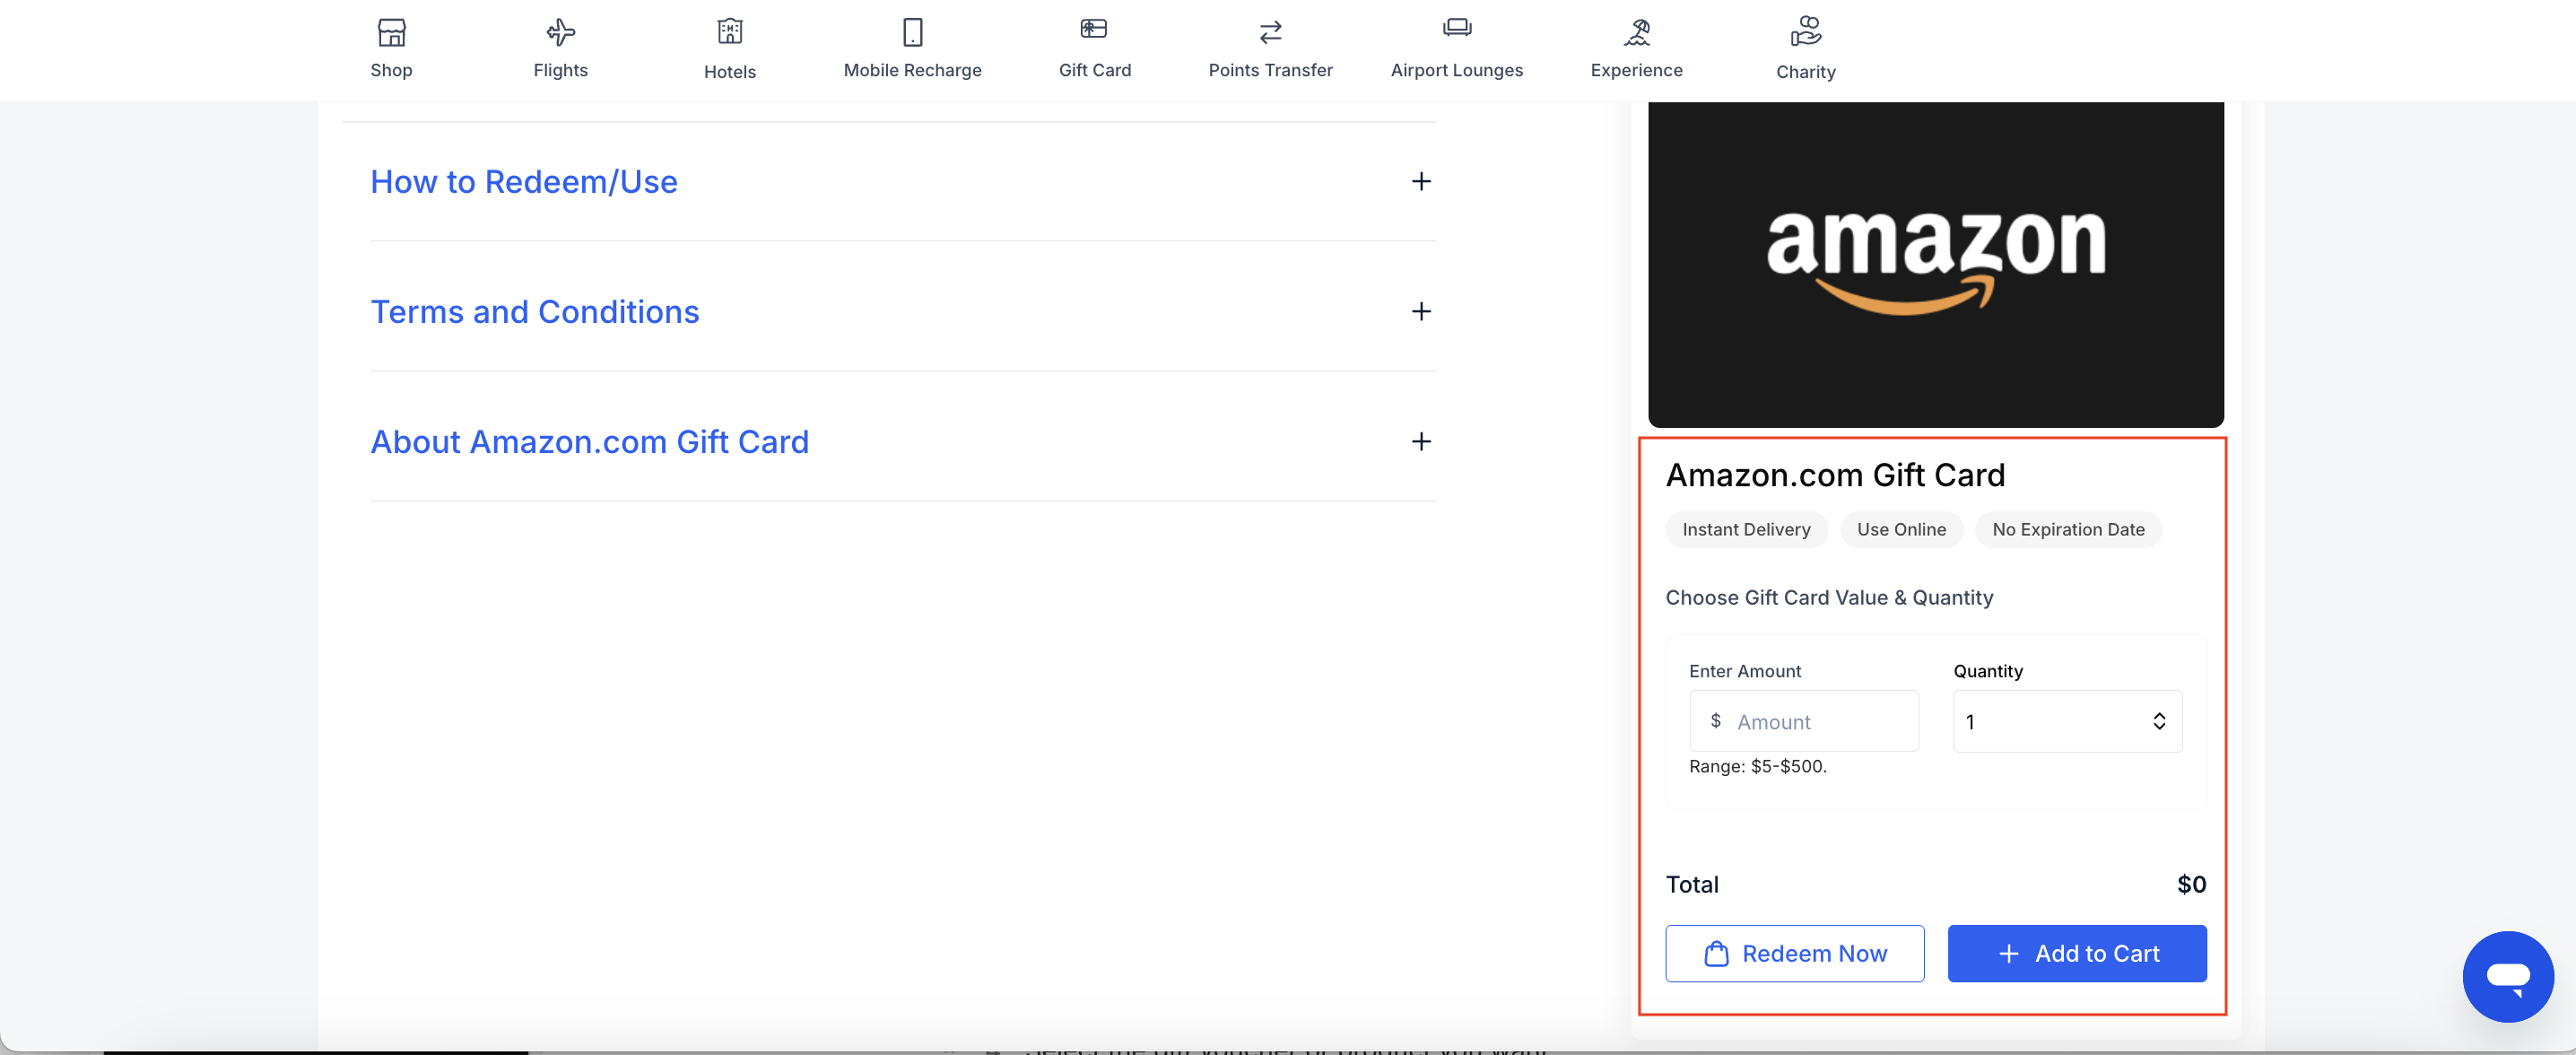
Task: Expand the How to Redeem/Use plus icon
Action: point(1420,182)
